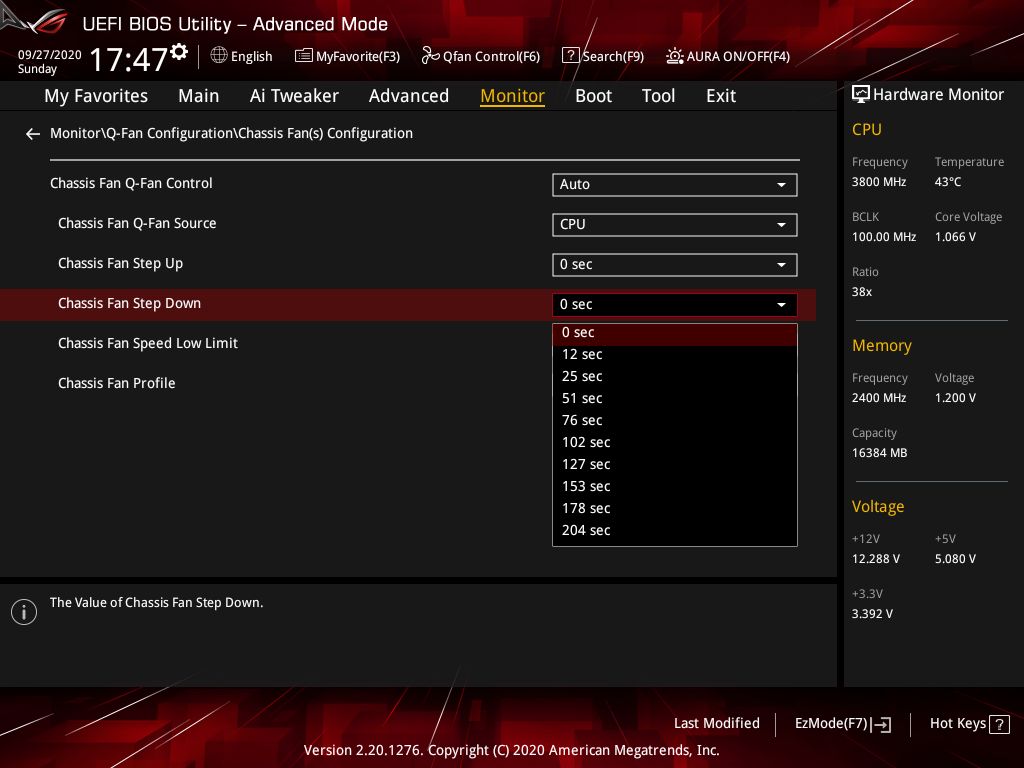Open Qfan Control fan icon
Image resolution: width=1024 pixels, height=768 pixels.
[430, 56]
